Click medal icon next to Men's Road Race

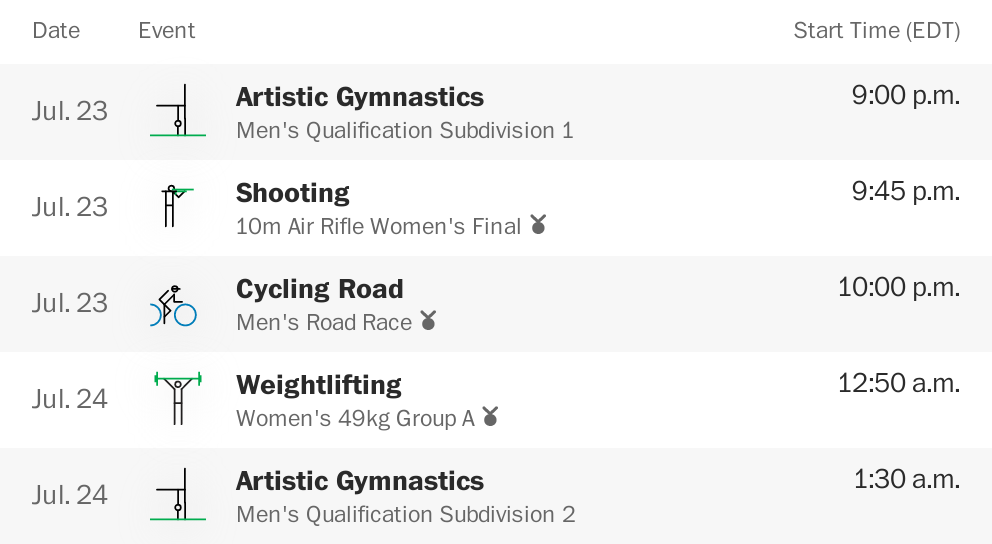[429, 321]
